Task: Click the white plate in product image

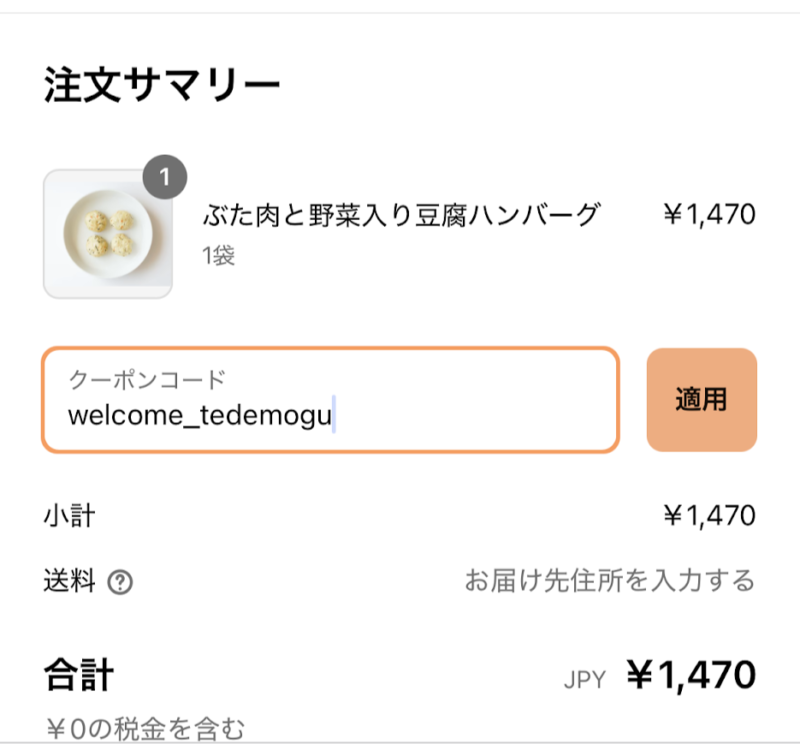Action: point(108,234)
